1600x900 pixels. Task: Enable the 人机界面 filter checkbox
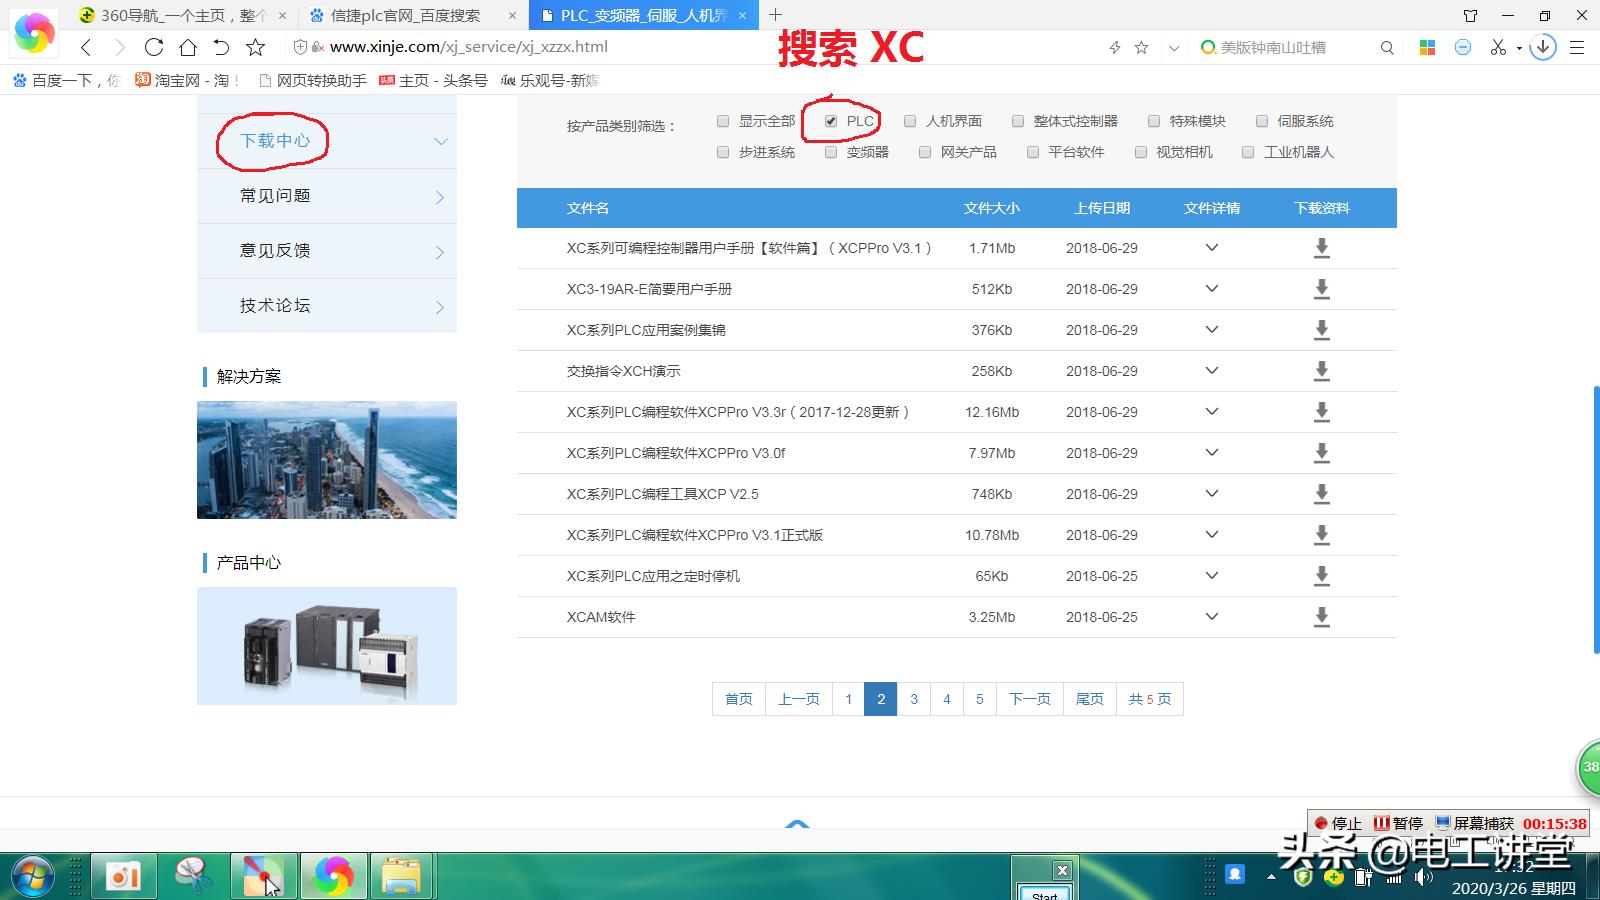point(910,121)
